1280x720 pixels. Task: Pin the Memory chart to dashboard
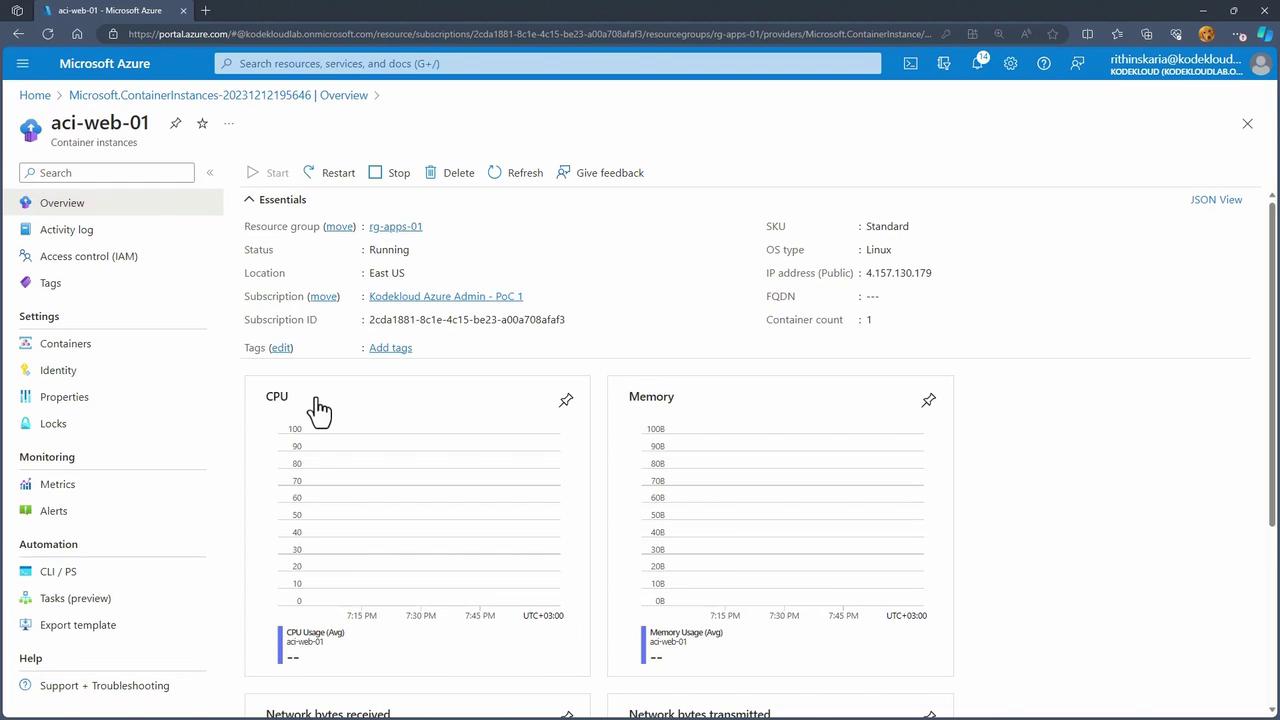(x=928, y=400)
